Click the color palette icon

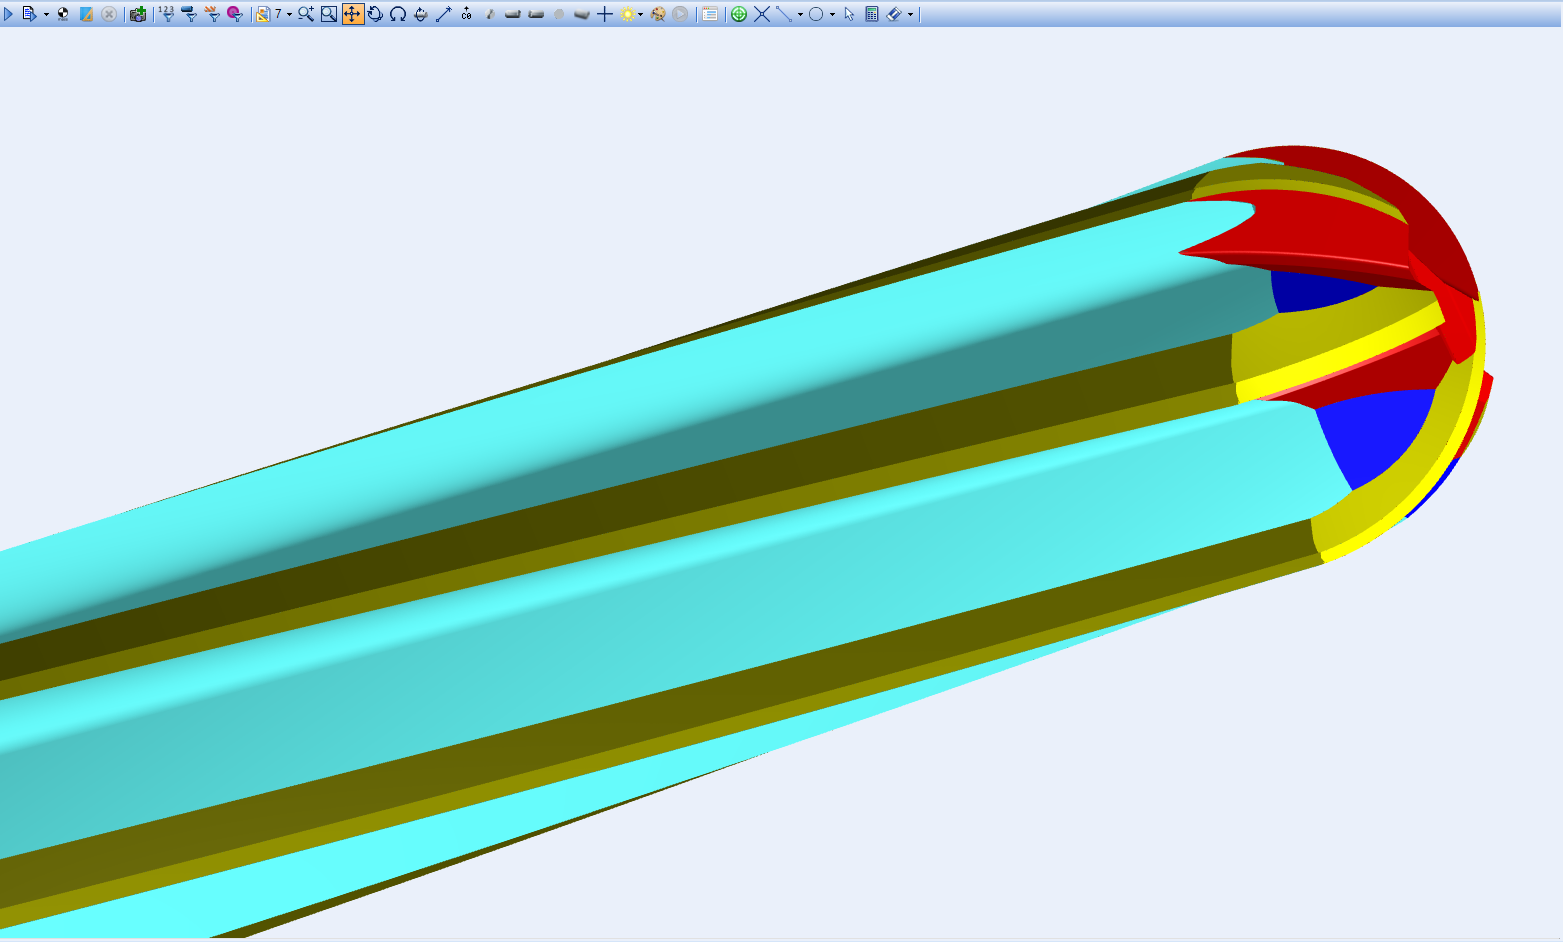(658, 14)
